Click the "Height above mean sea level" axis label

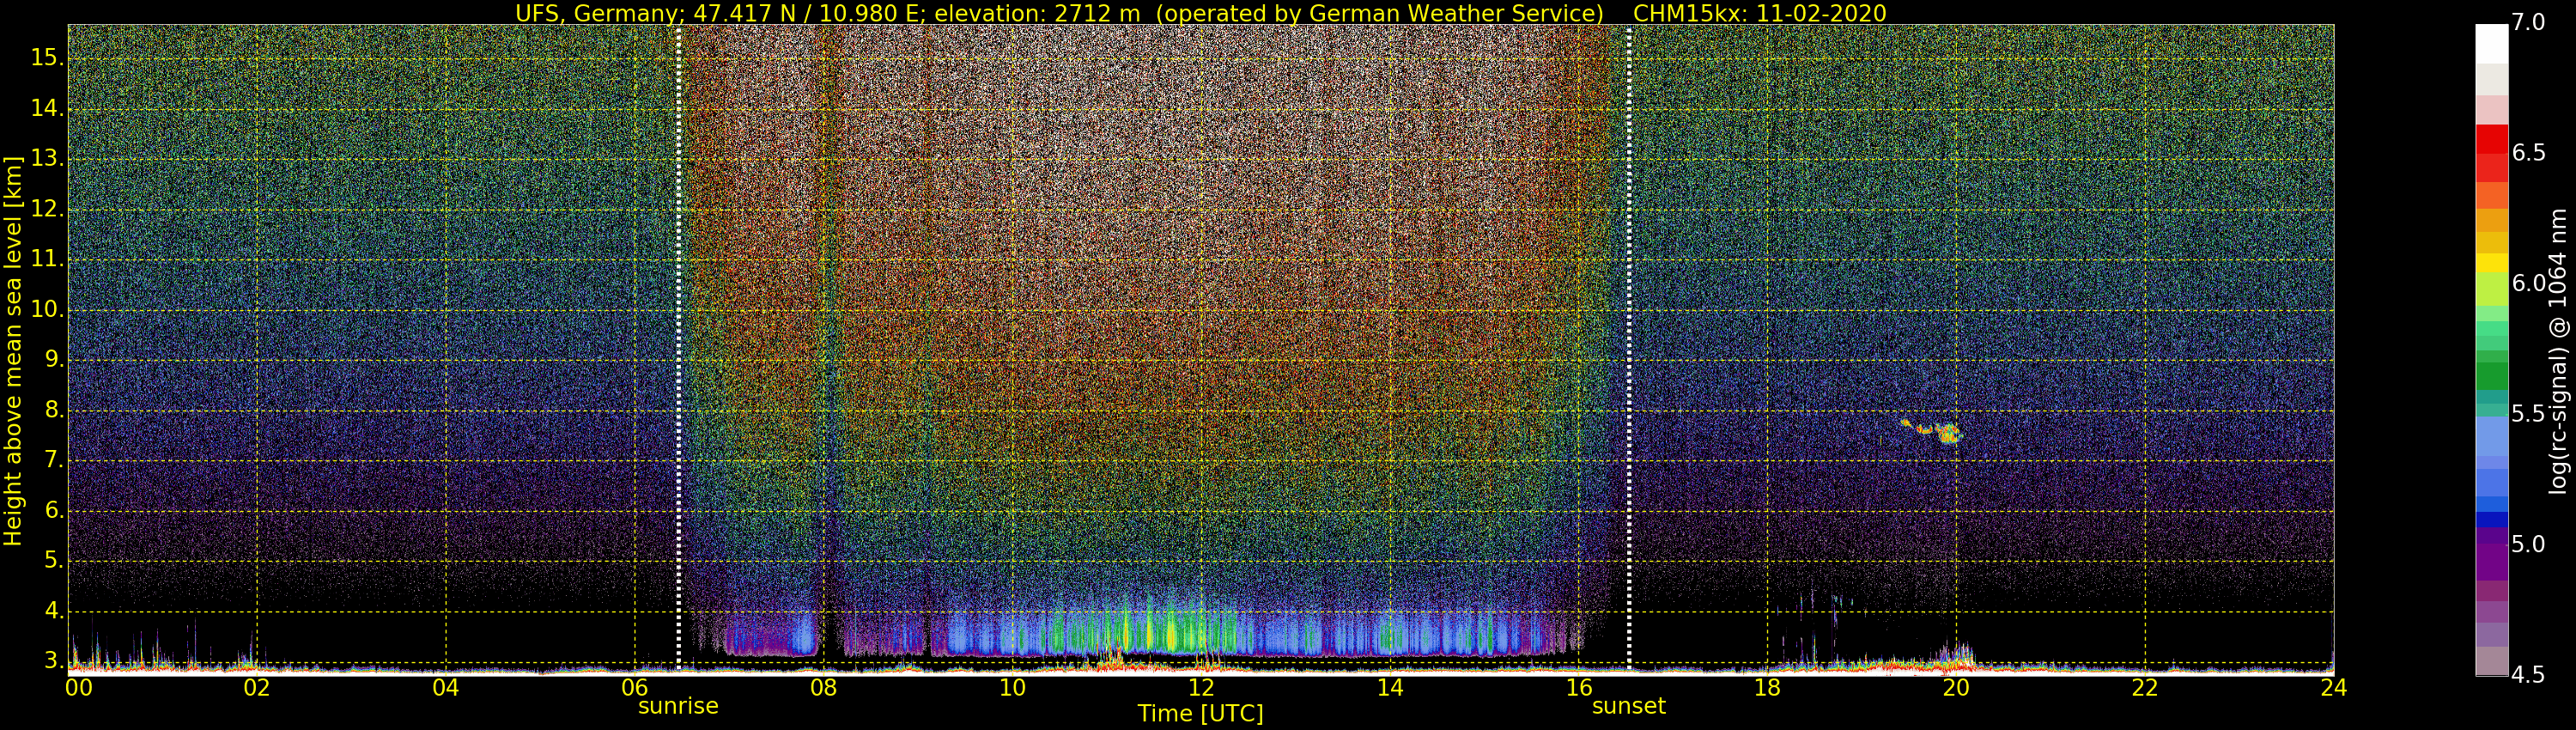pyautogui.click(x=13, y=350)
